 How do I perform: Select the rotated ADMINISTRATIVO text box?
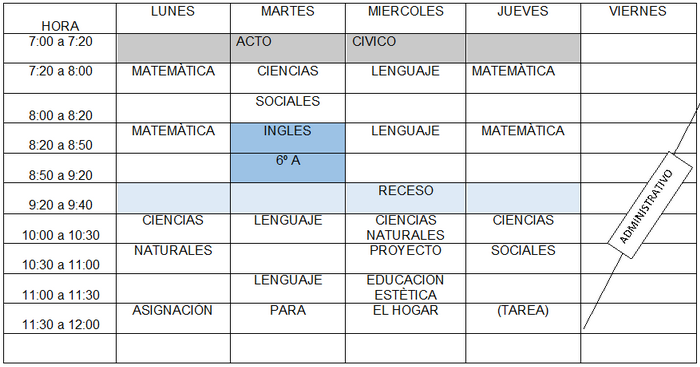(x=650, y=205)
